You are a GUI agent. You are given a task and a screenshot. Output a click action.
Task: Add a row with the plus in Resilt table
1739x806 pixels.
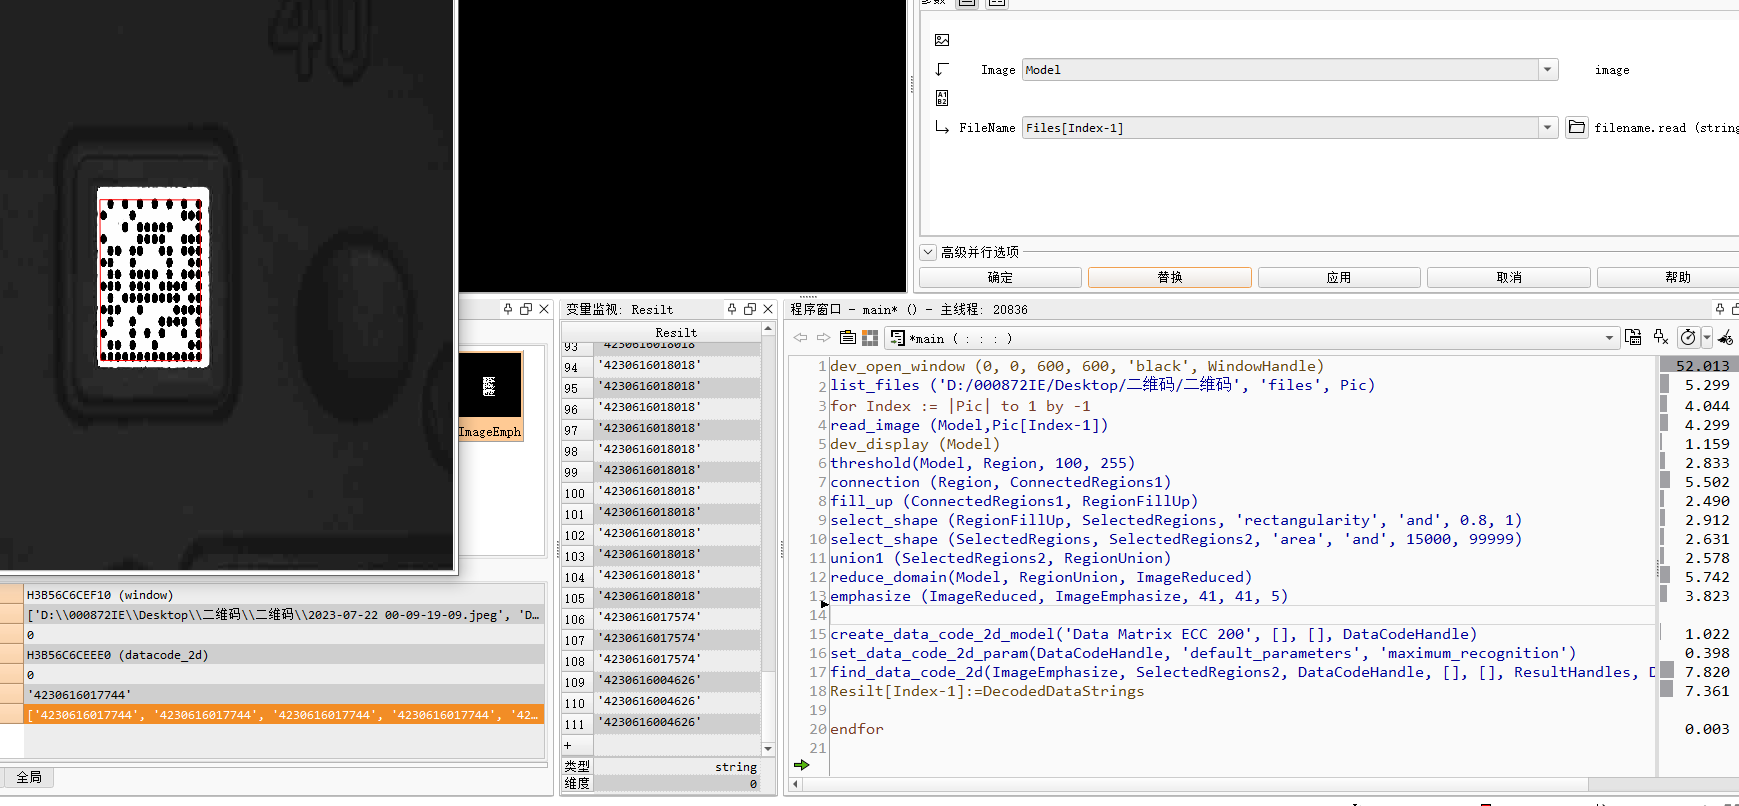tap(568, 745)
